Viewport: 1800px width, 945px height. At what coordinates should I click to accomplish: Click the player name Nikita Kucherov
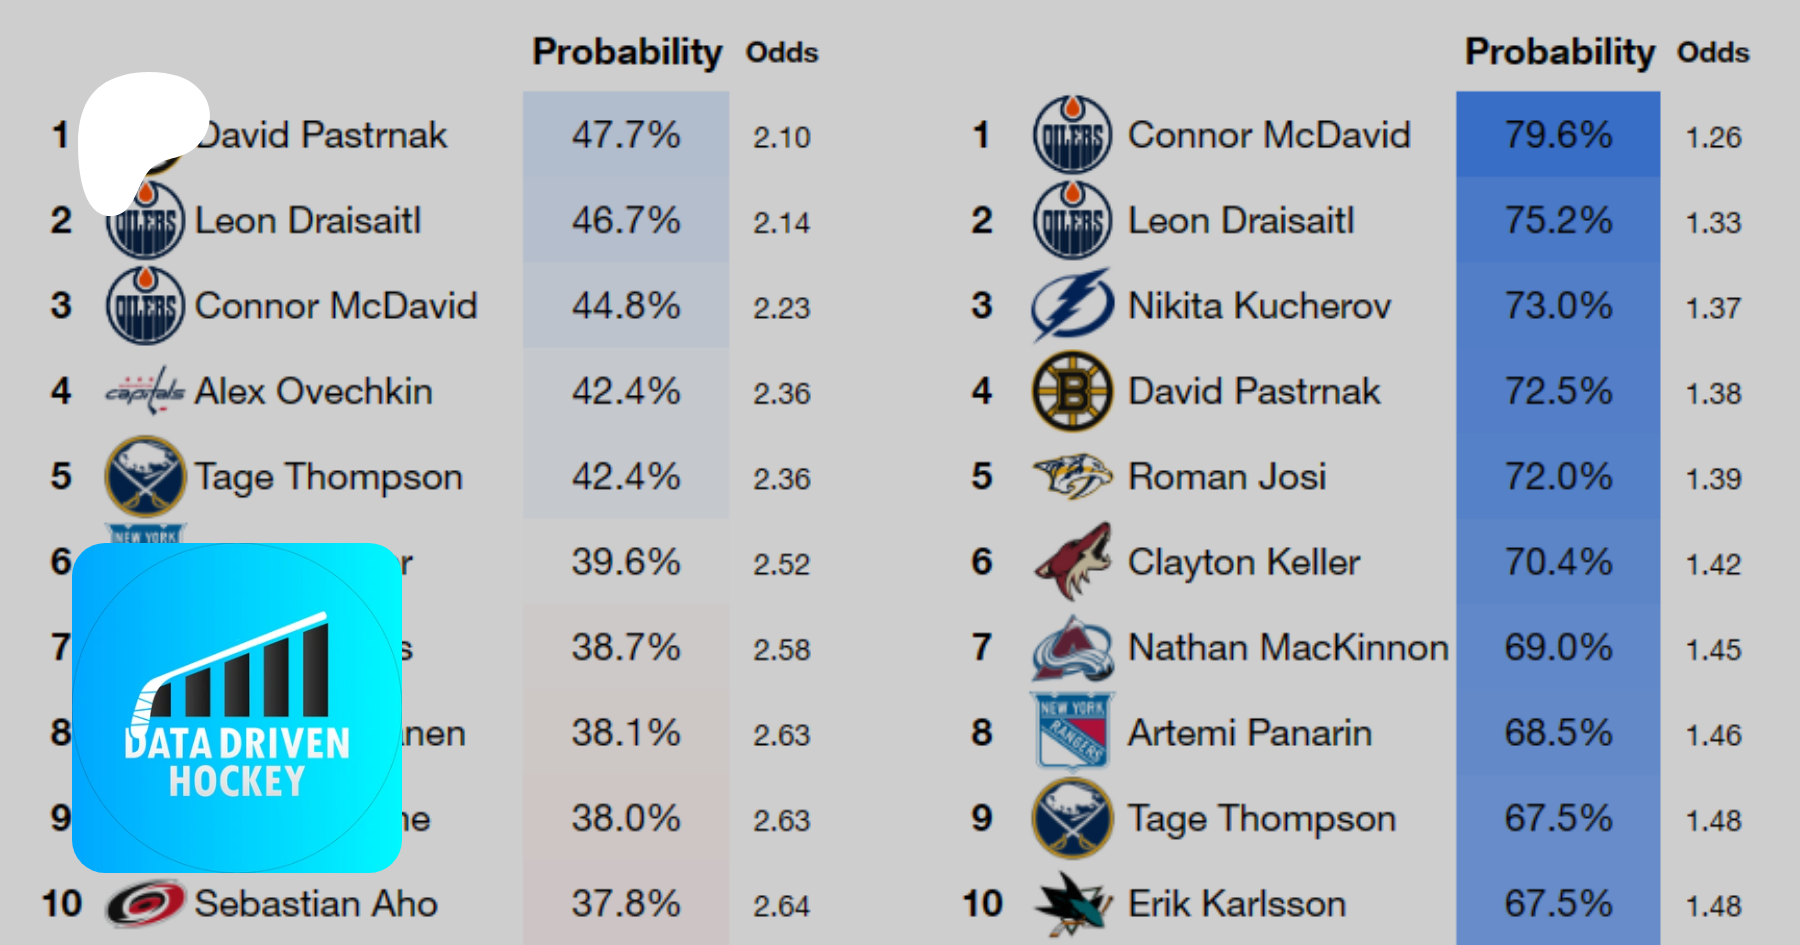[1259, 306]
